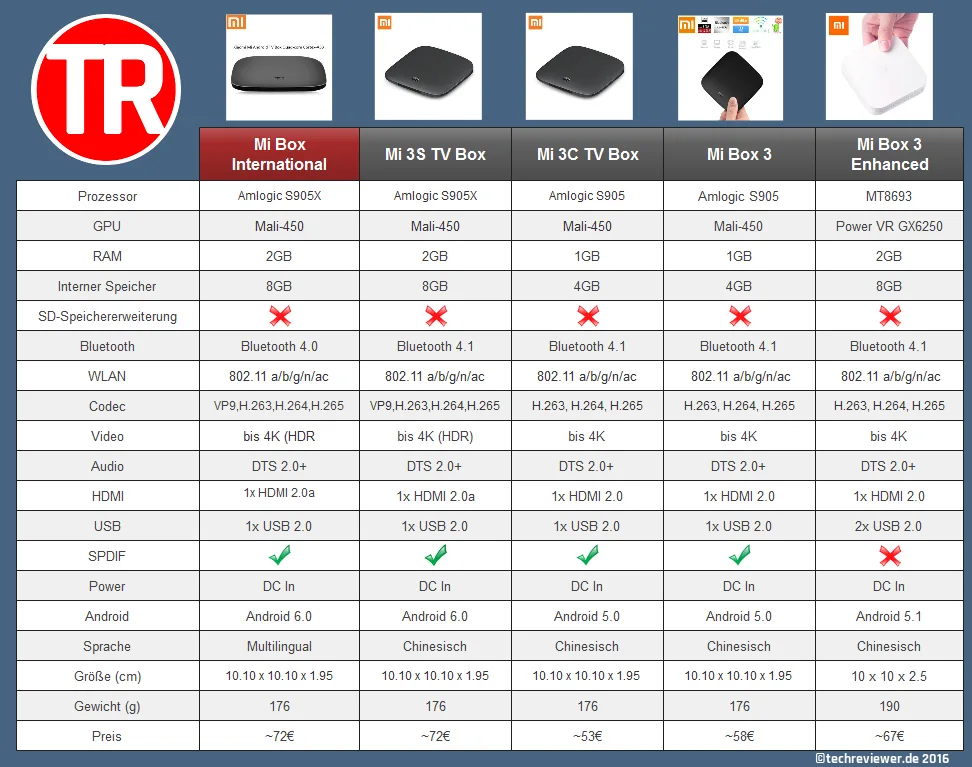Click the MT8693 processor cell

[889, 197]
